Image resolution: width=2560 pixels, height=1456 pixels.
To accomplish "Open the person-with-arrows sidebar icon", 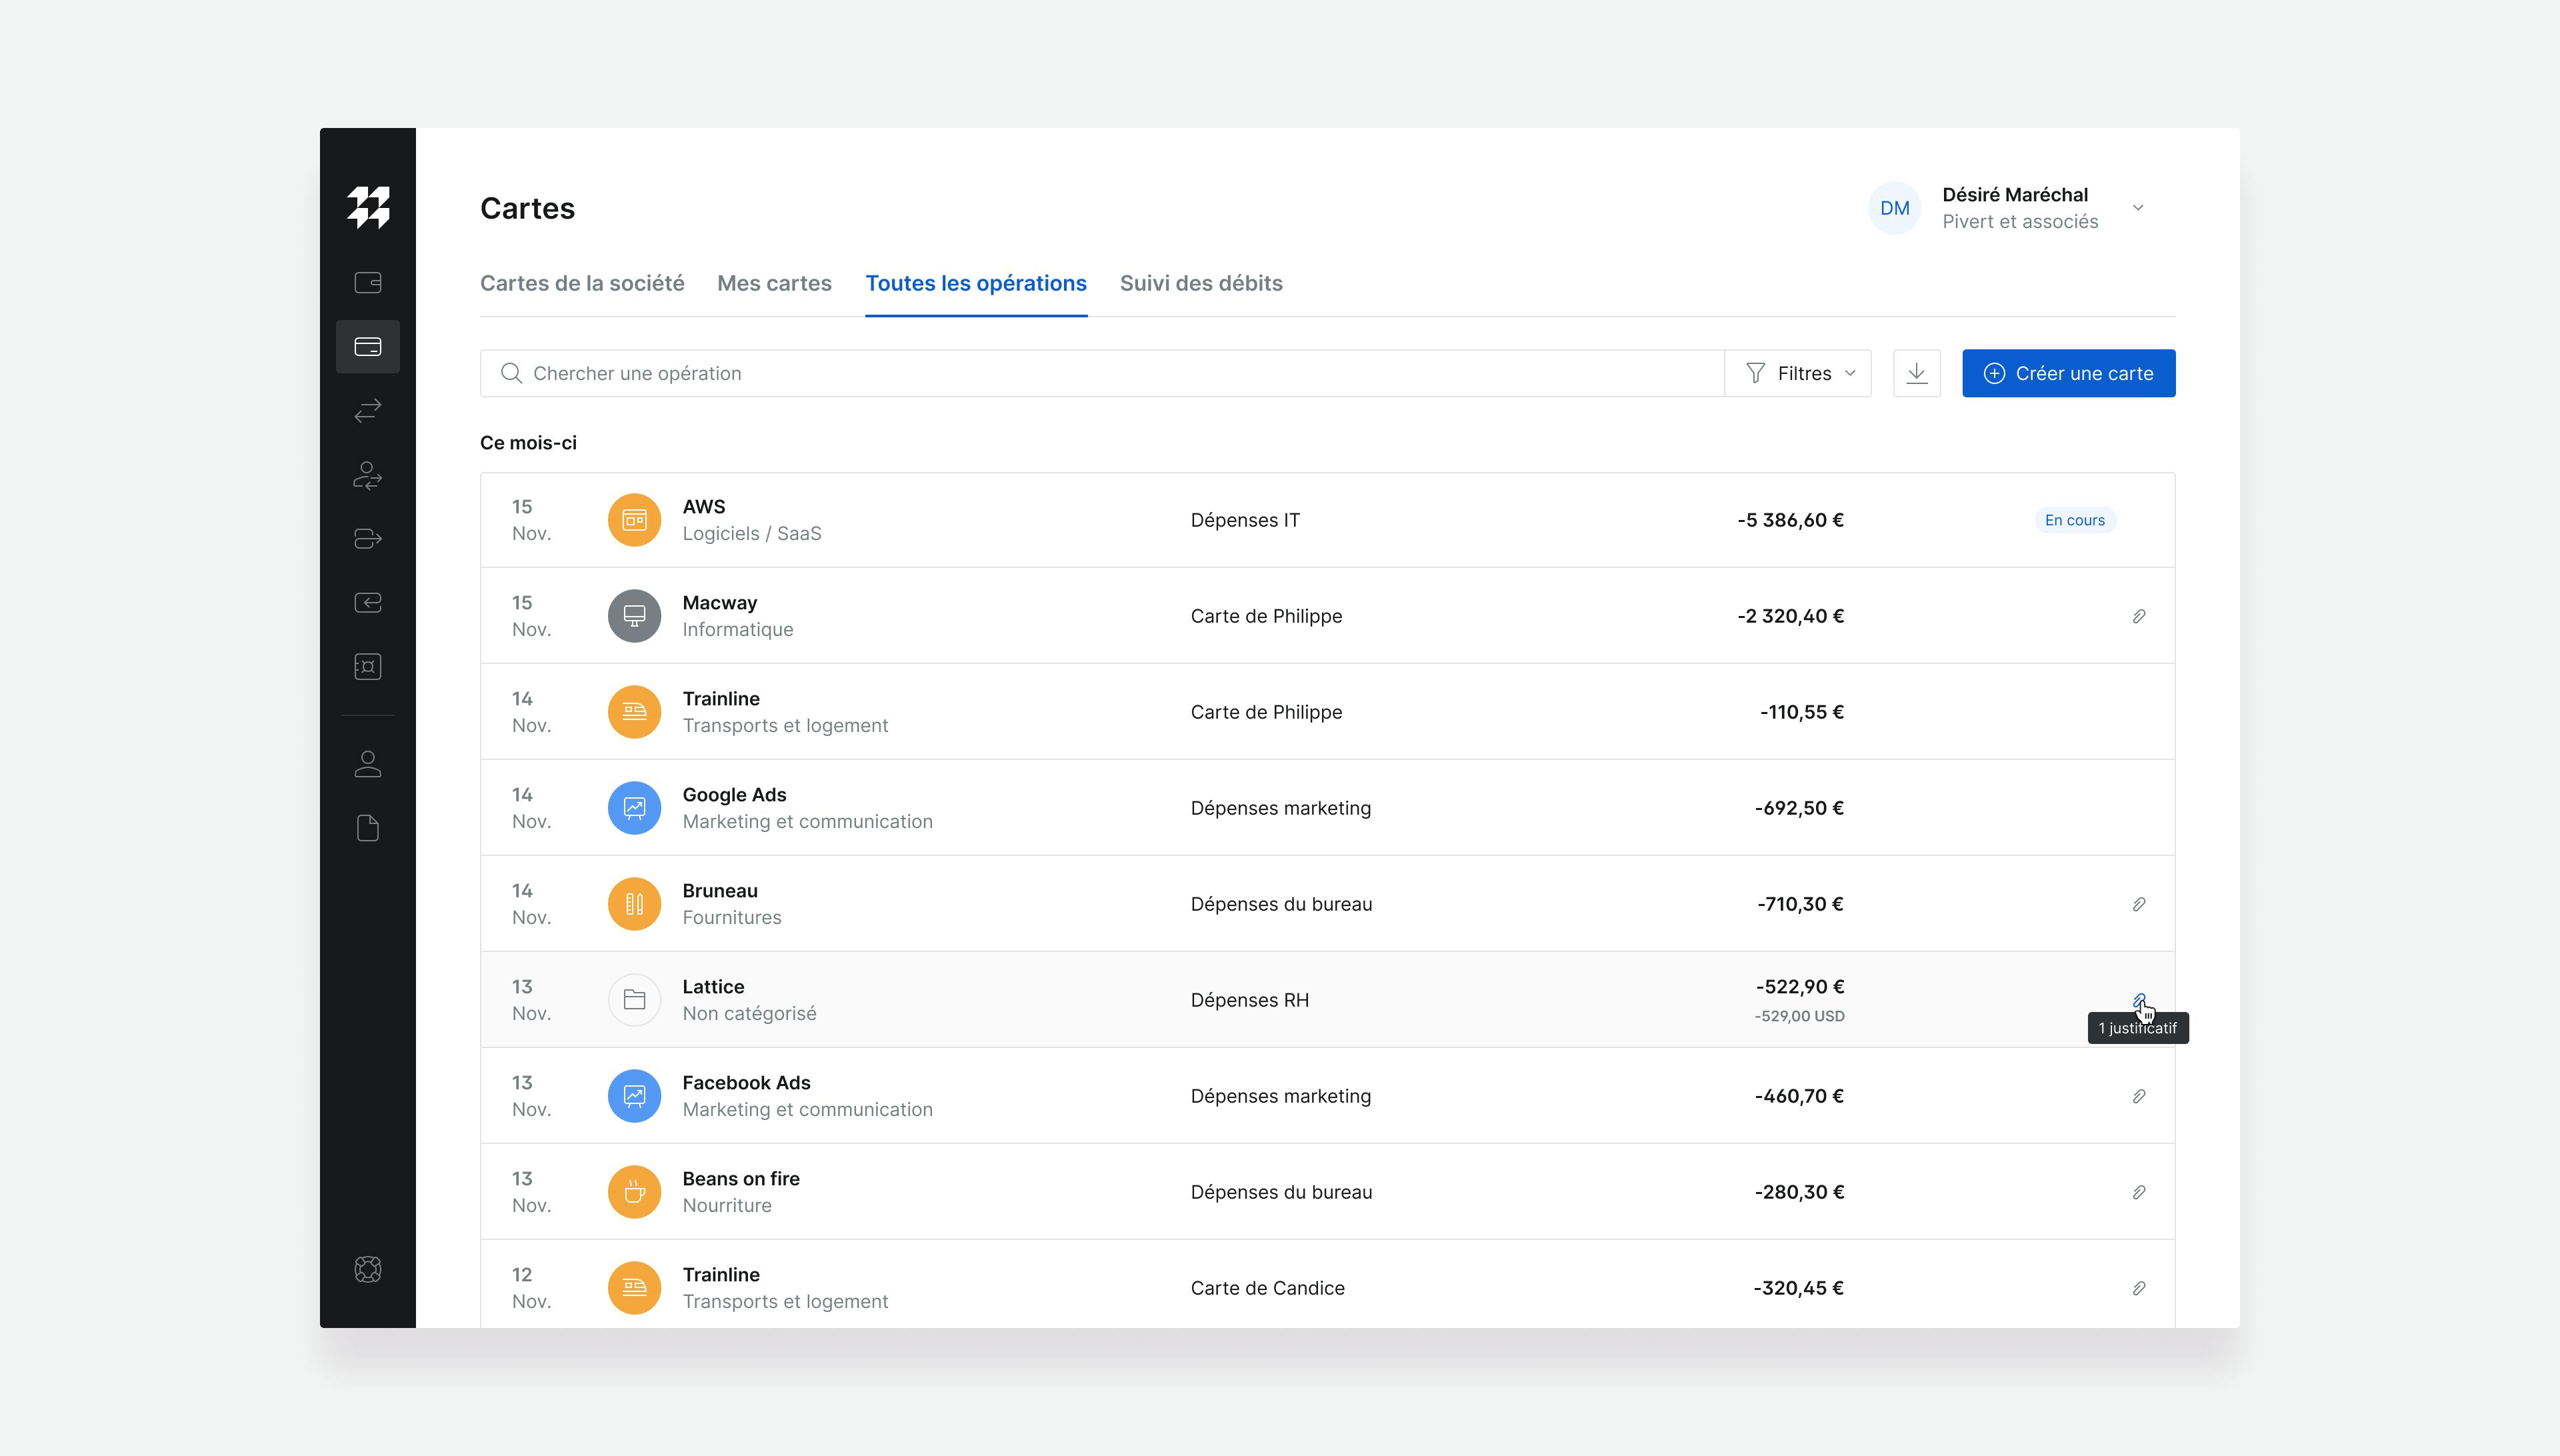I will pos(368,475).
